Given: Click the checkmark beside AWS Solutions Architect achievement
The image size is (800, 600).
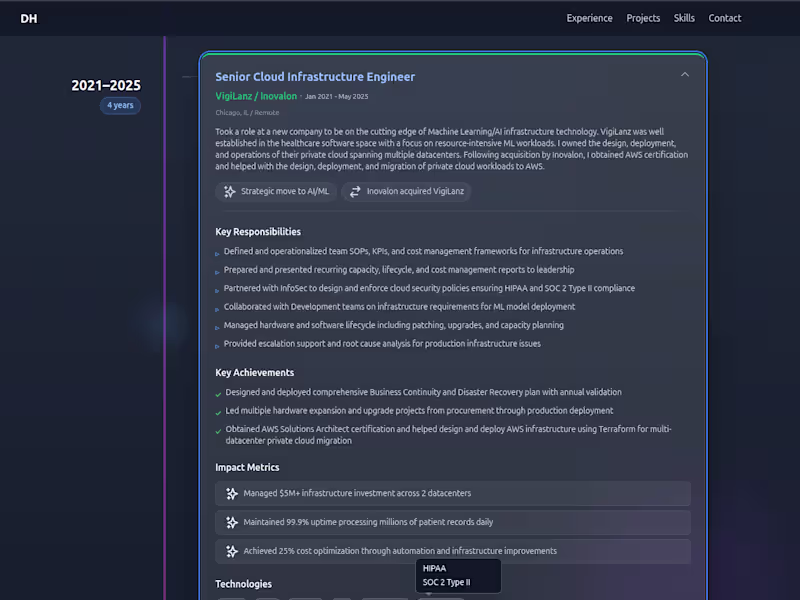Looking at the screenshot, I should tap(218, 431).
